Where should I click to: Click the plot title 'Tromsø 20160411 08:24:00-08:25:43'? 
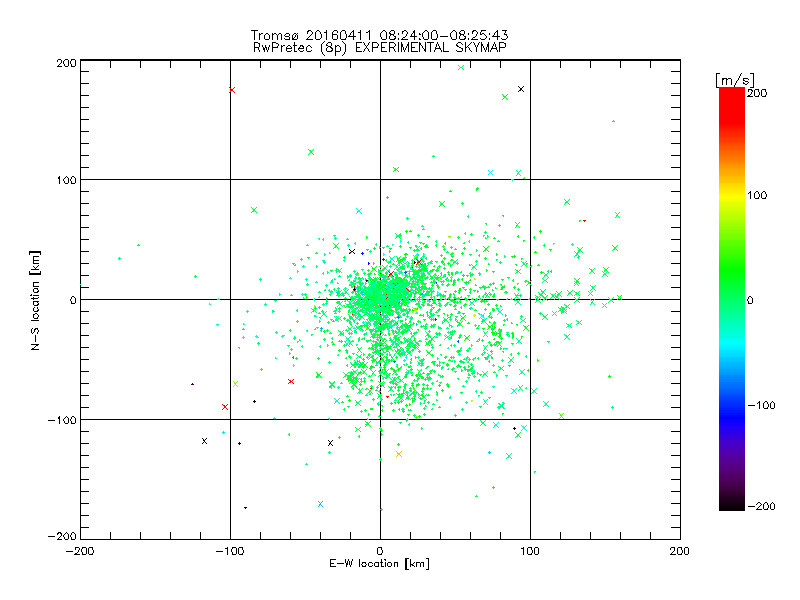coord(379,35)
